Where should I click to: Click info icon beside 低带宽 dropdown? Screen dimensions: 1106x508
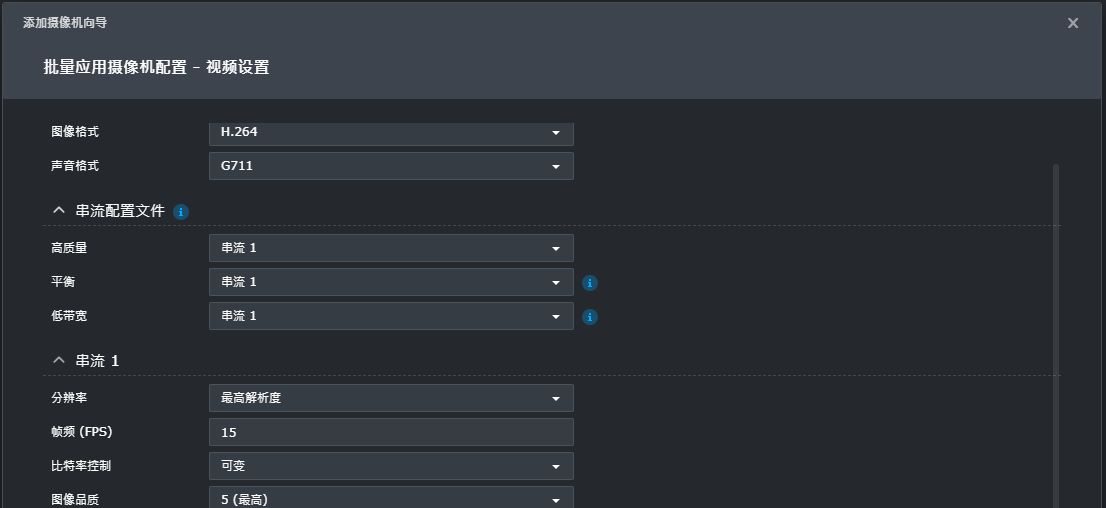[590, 317]
